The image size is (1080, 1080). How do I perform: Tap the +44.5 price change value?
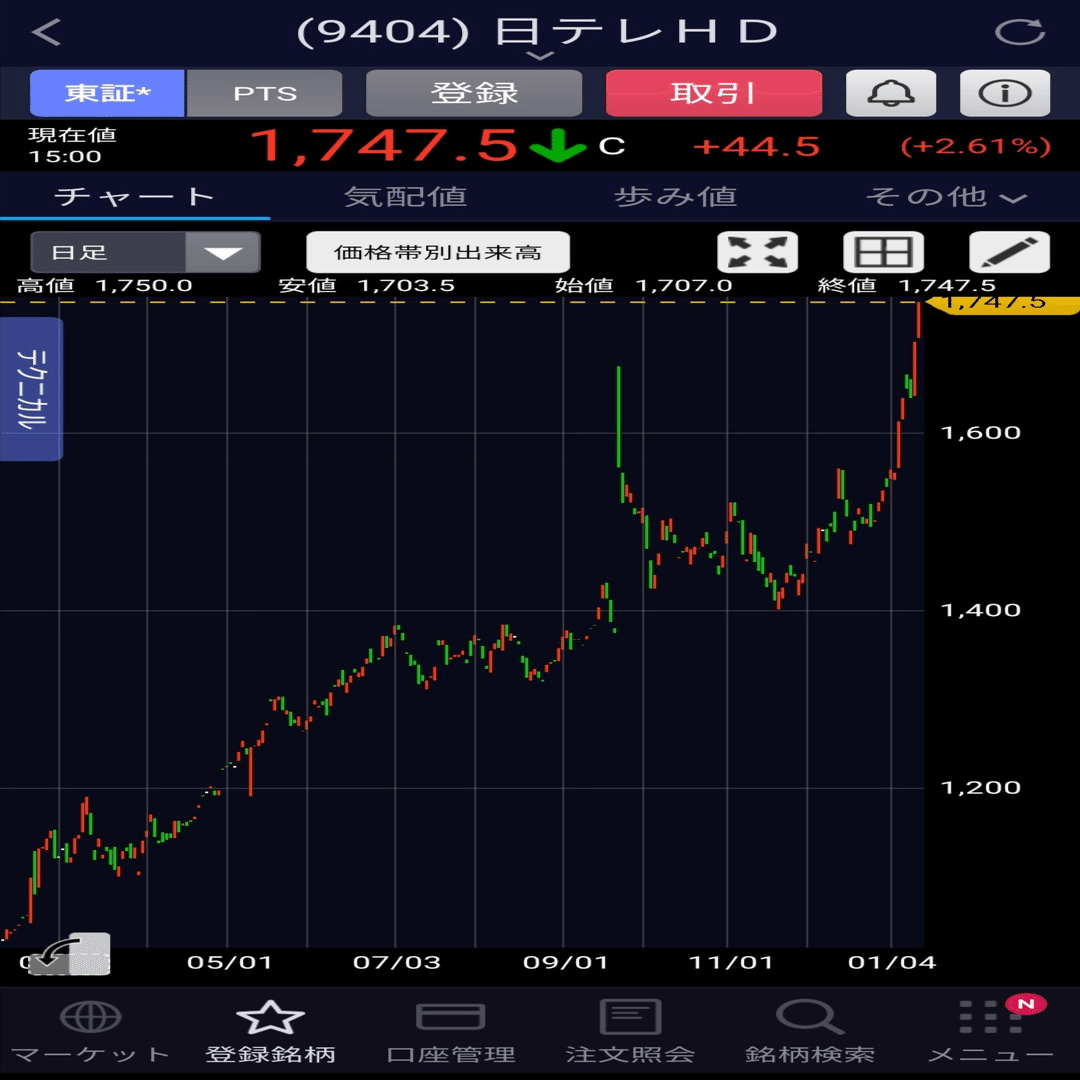(x=756, y=147)
